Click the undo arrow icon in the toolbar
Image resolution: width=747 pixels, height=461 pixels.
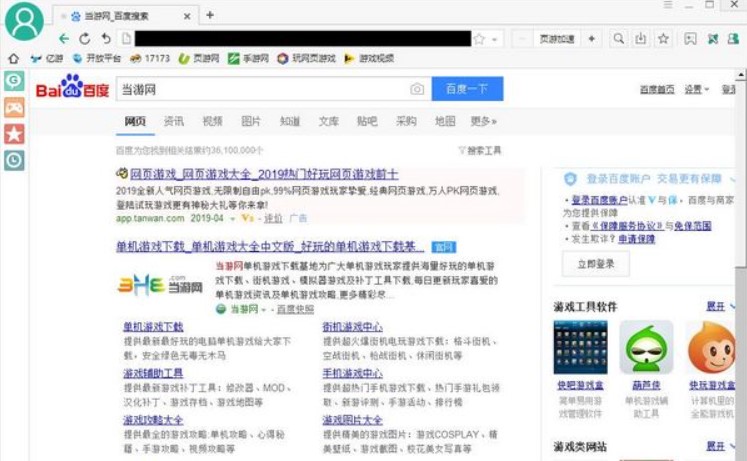106,39
